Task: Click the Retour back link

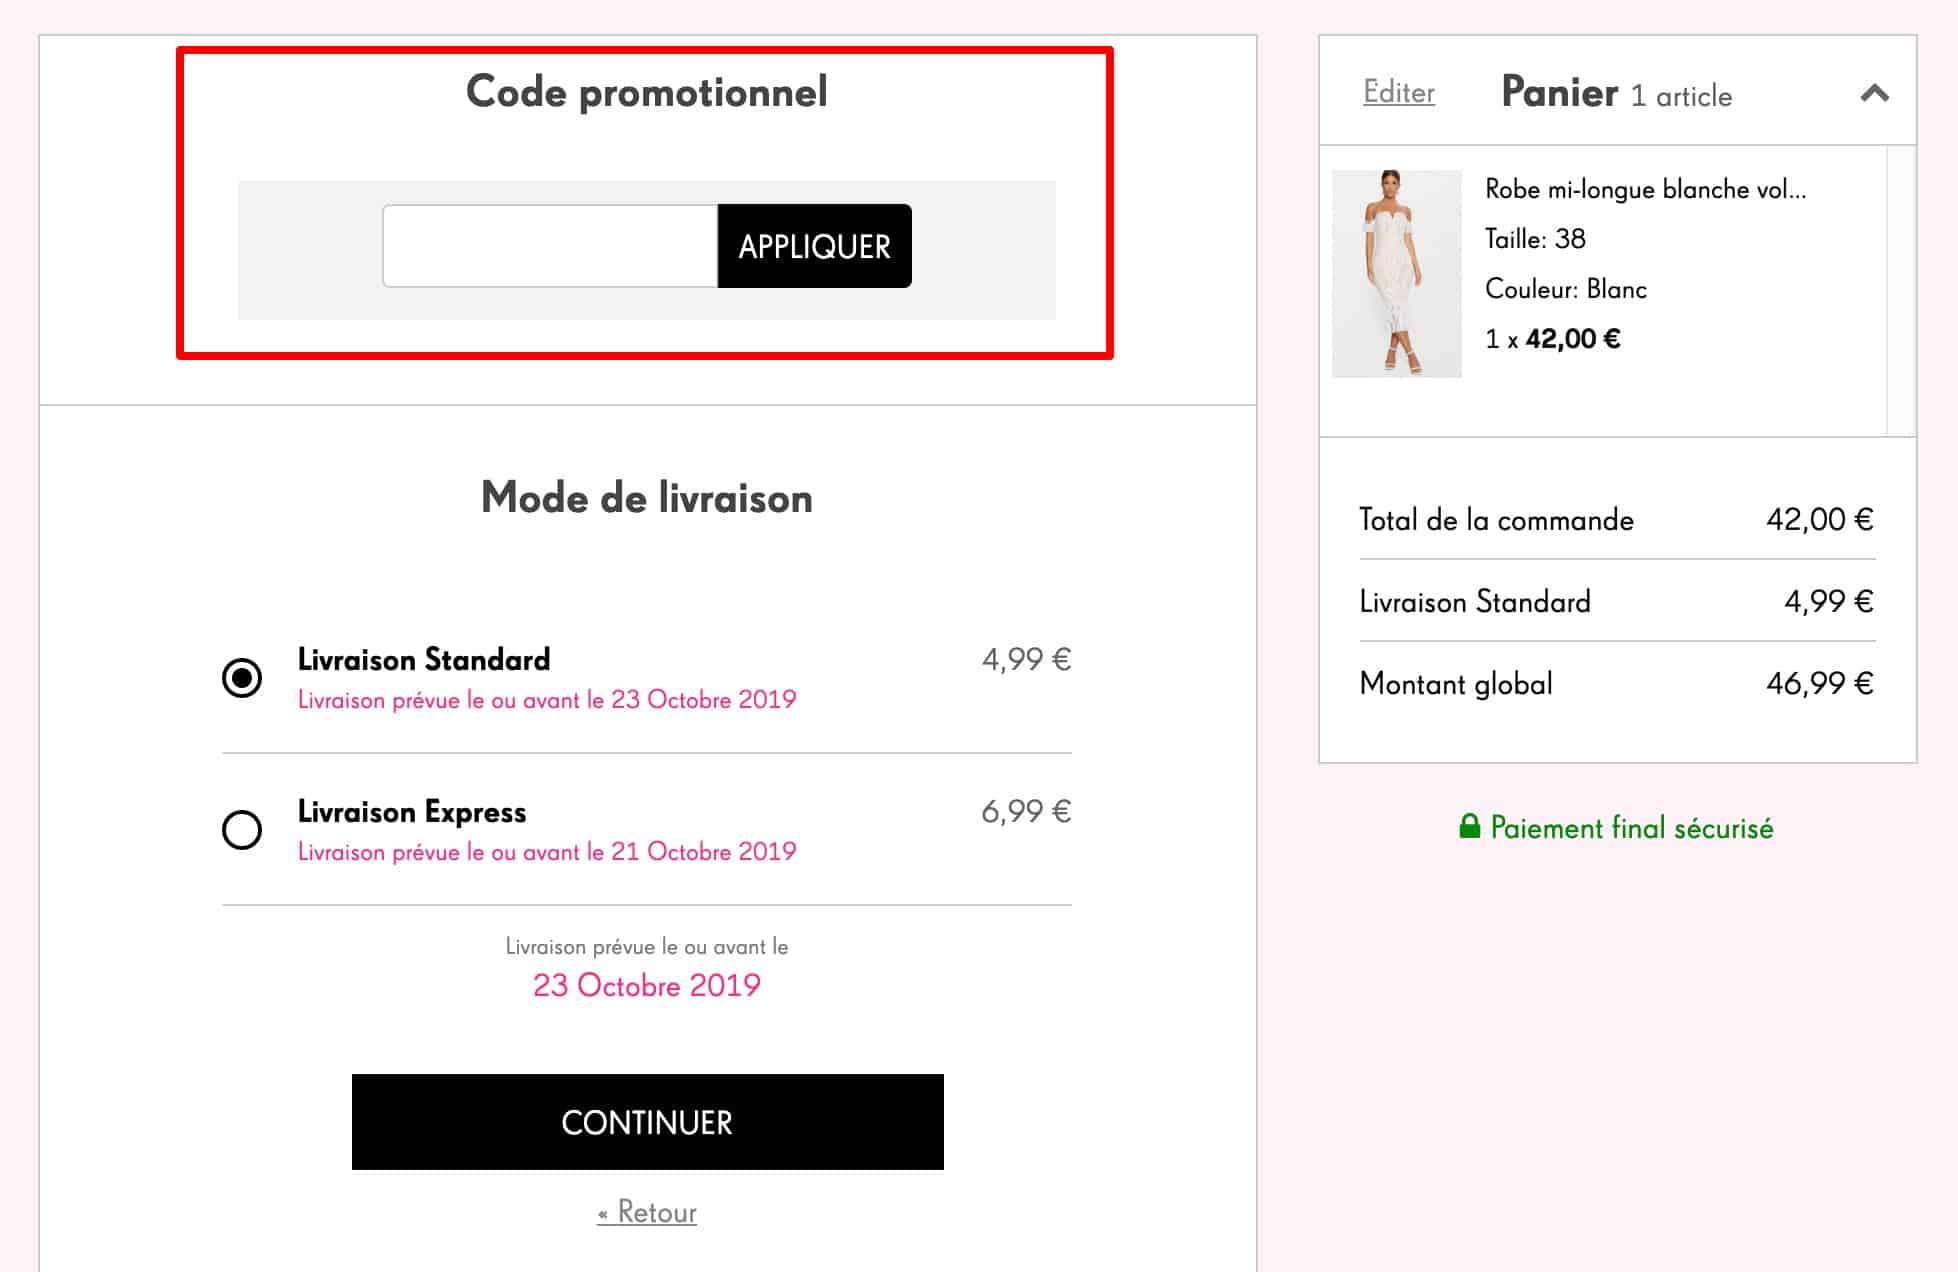Action: point(647,1212)
